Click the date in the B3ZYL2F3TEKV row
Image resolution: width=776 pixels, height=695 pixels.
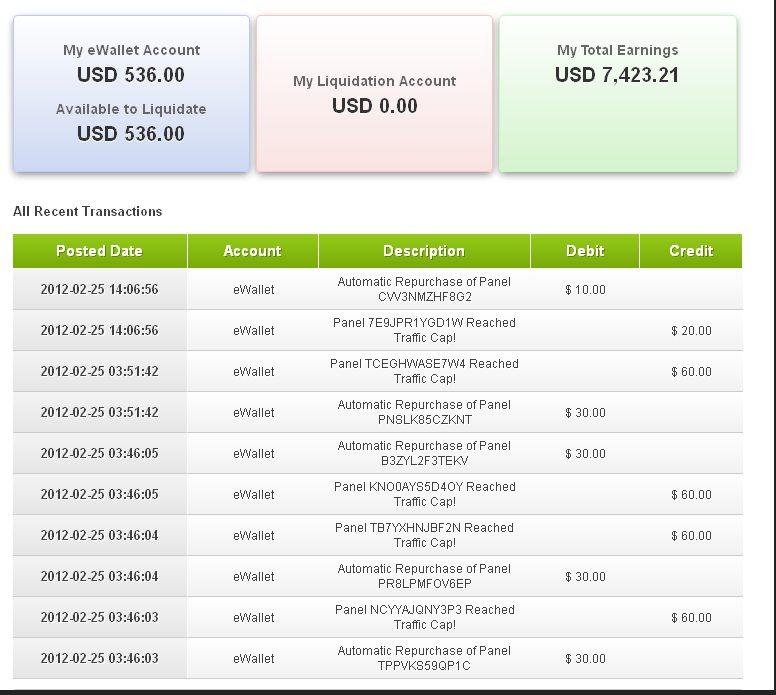point(99,453)
